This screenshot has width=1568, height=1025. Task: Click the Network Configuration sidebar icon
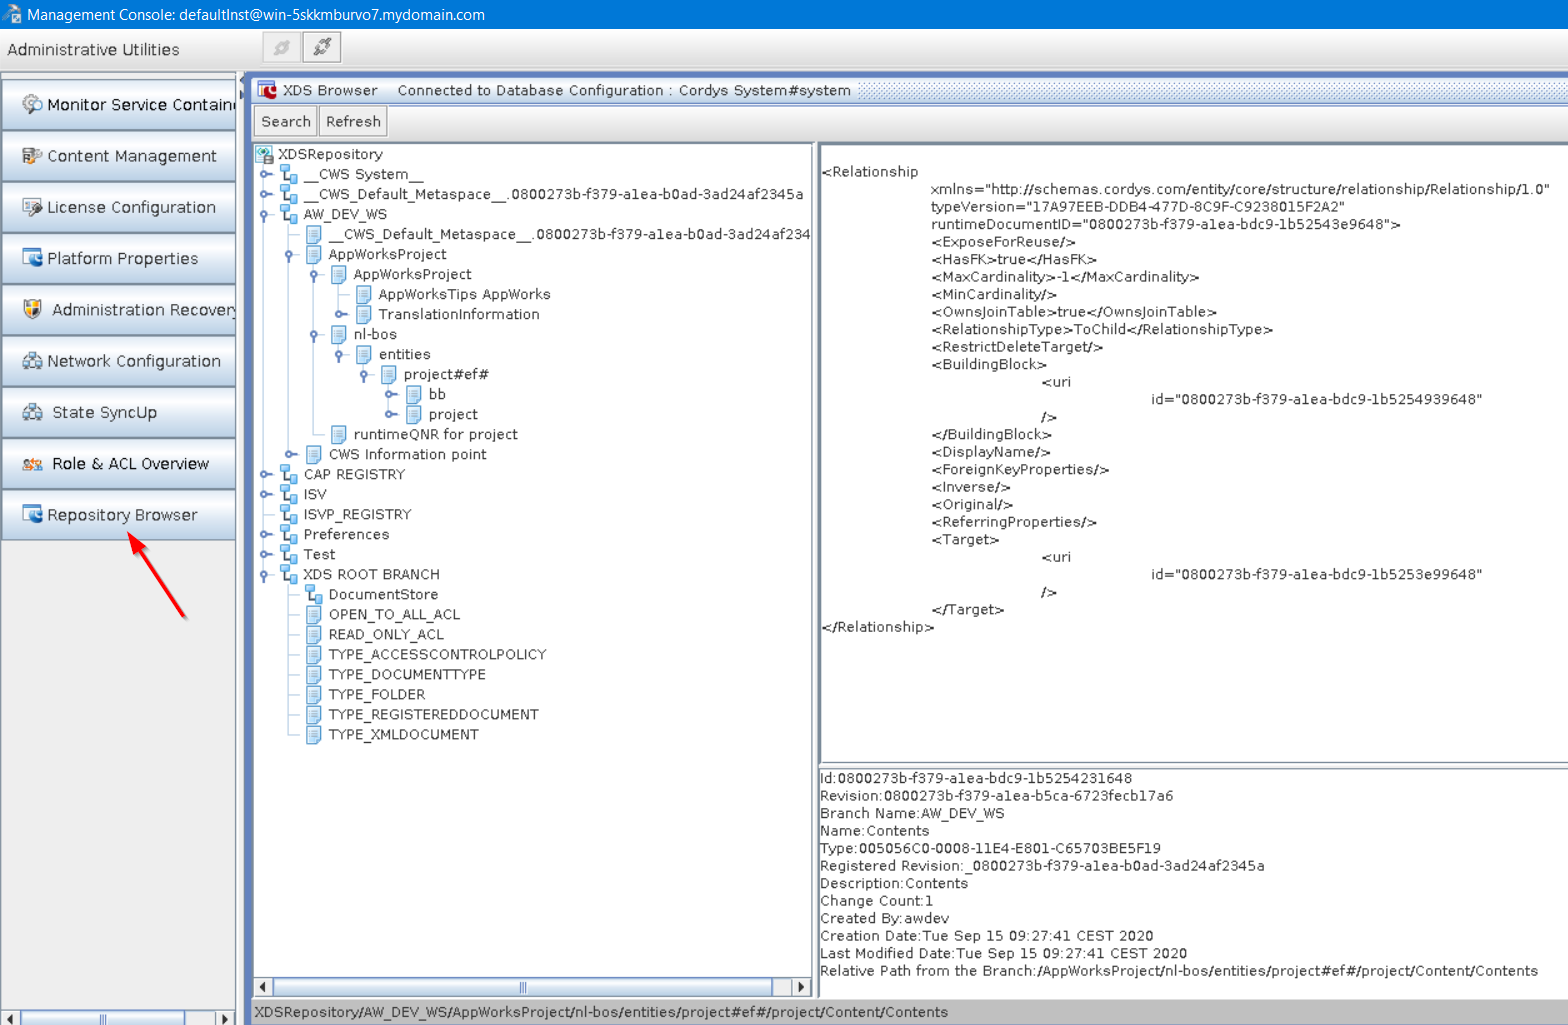32,361
